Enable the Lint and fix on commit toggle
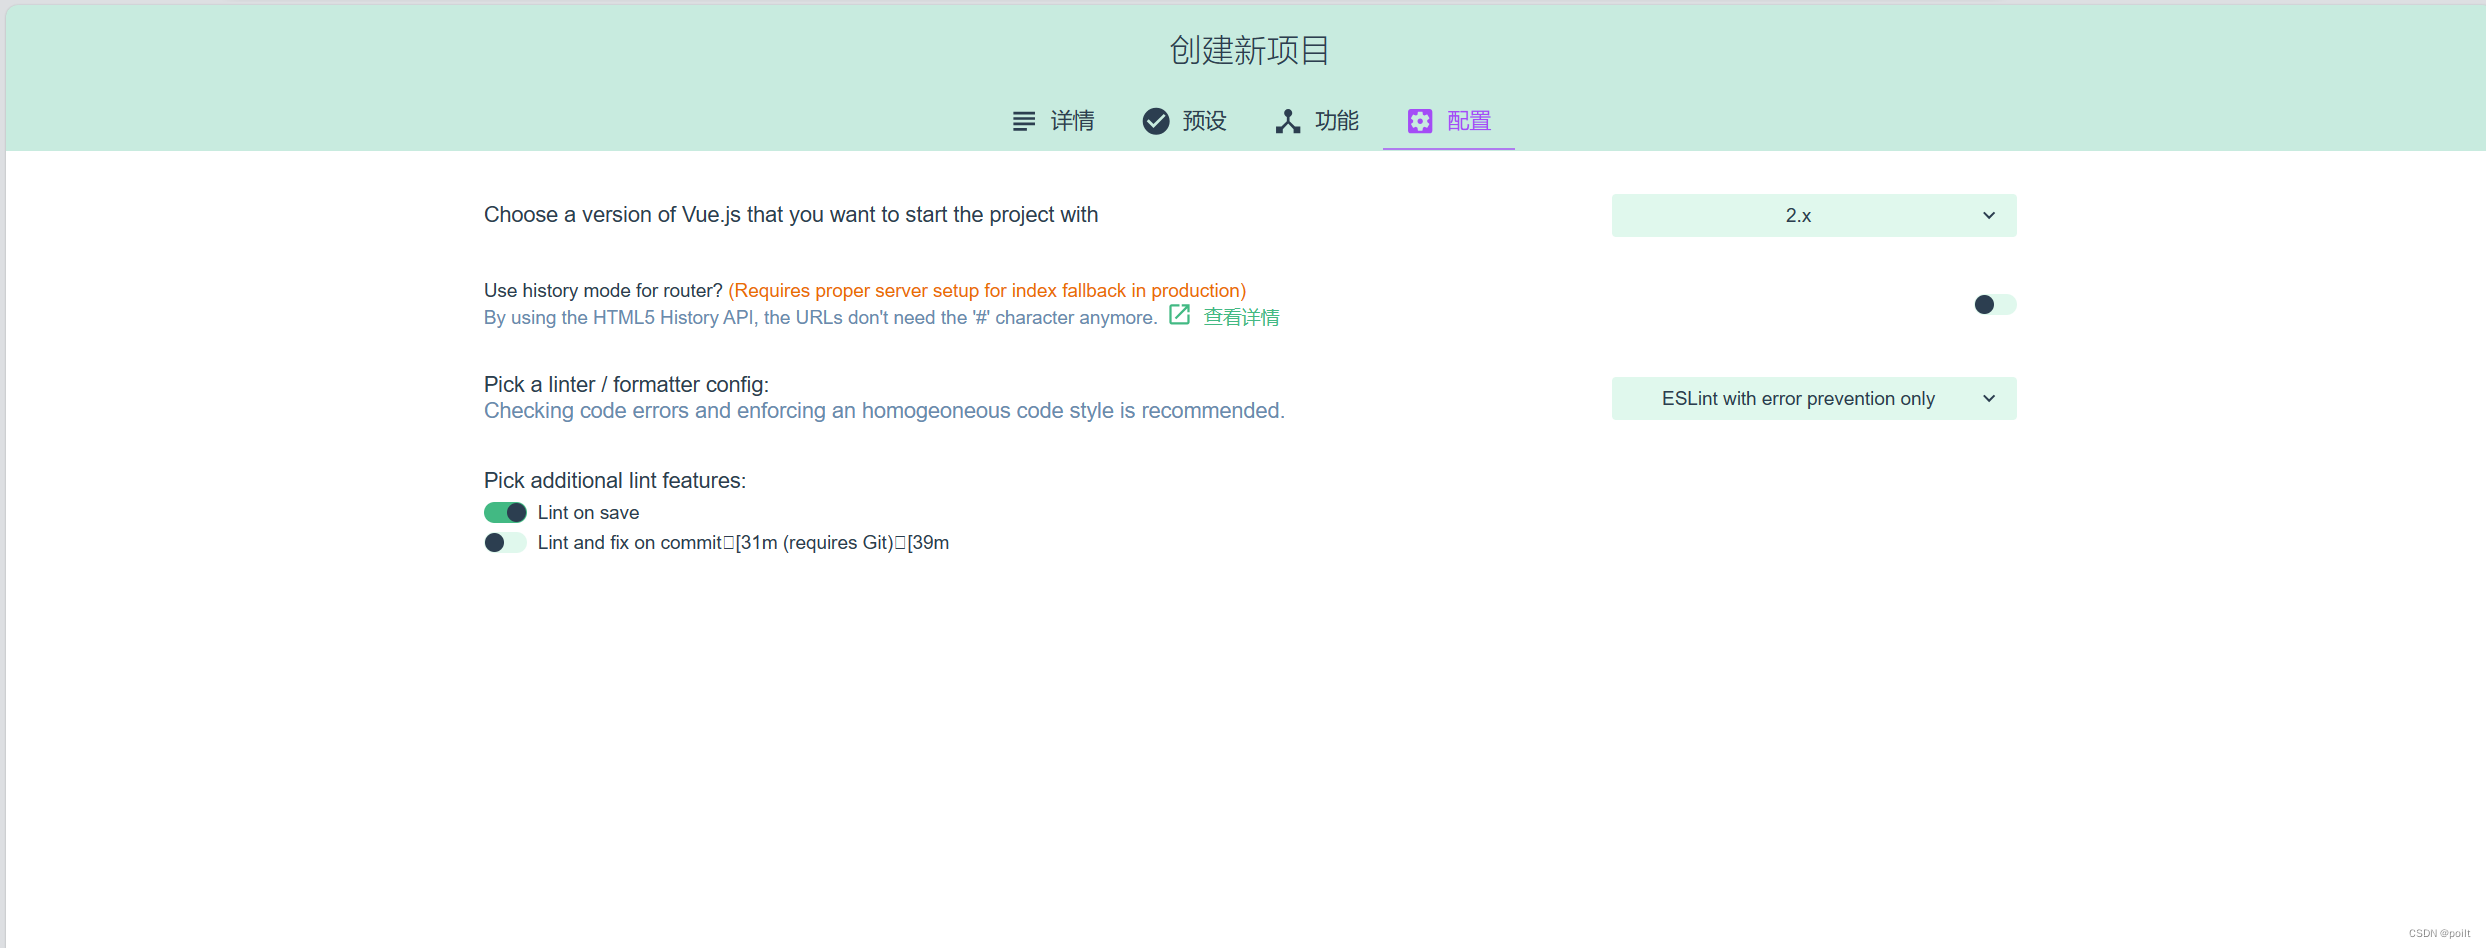2486x948 pixels. (x=505, y=542)
